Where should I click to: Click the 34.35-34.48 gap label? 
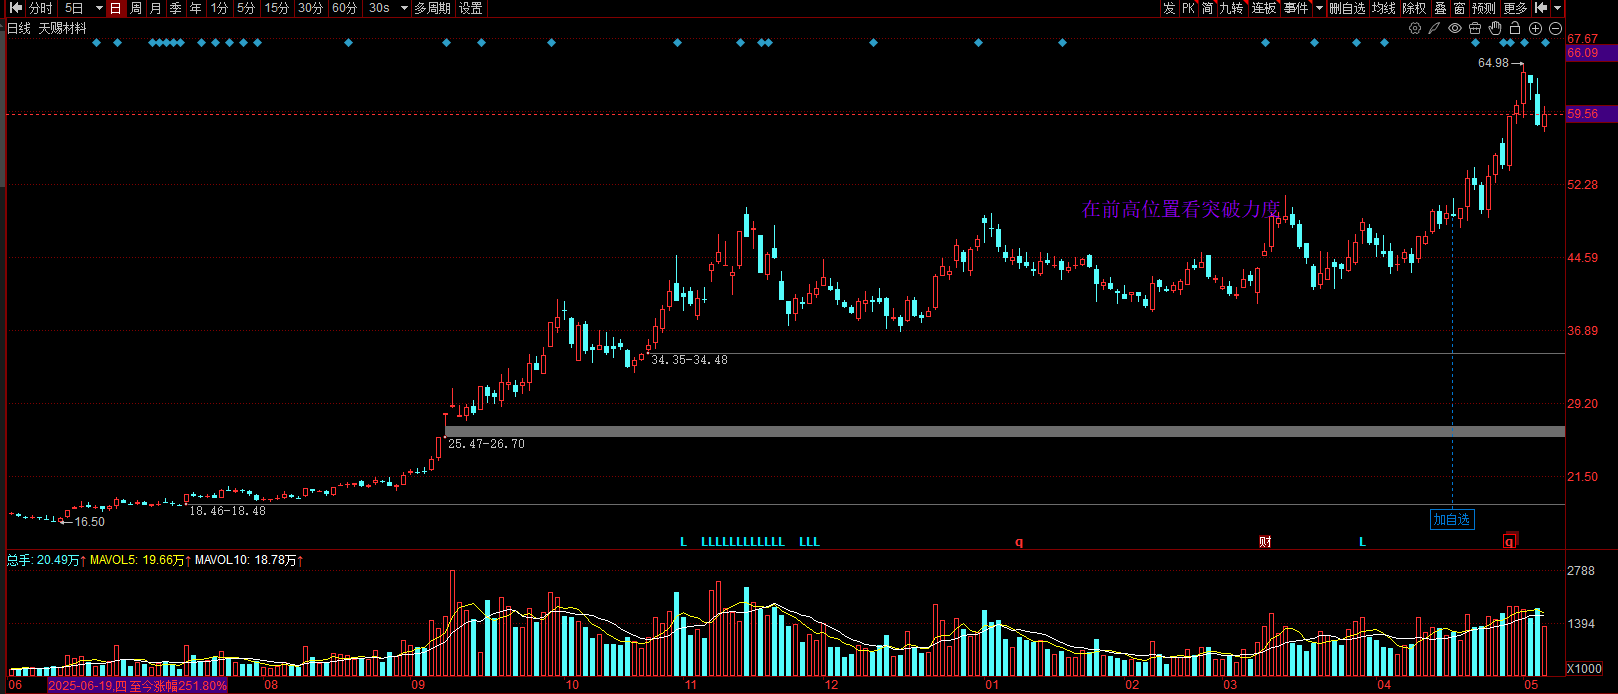689,360
